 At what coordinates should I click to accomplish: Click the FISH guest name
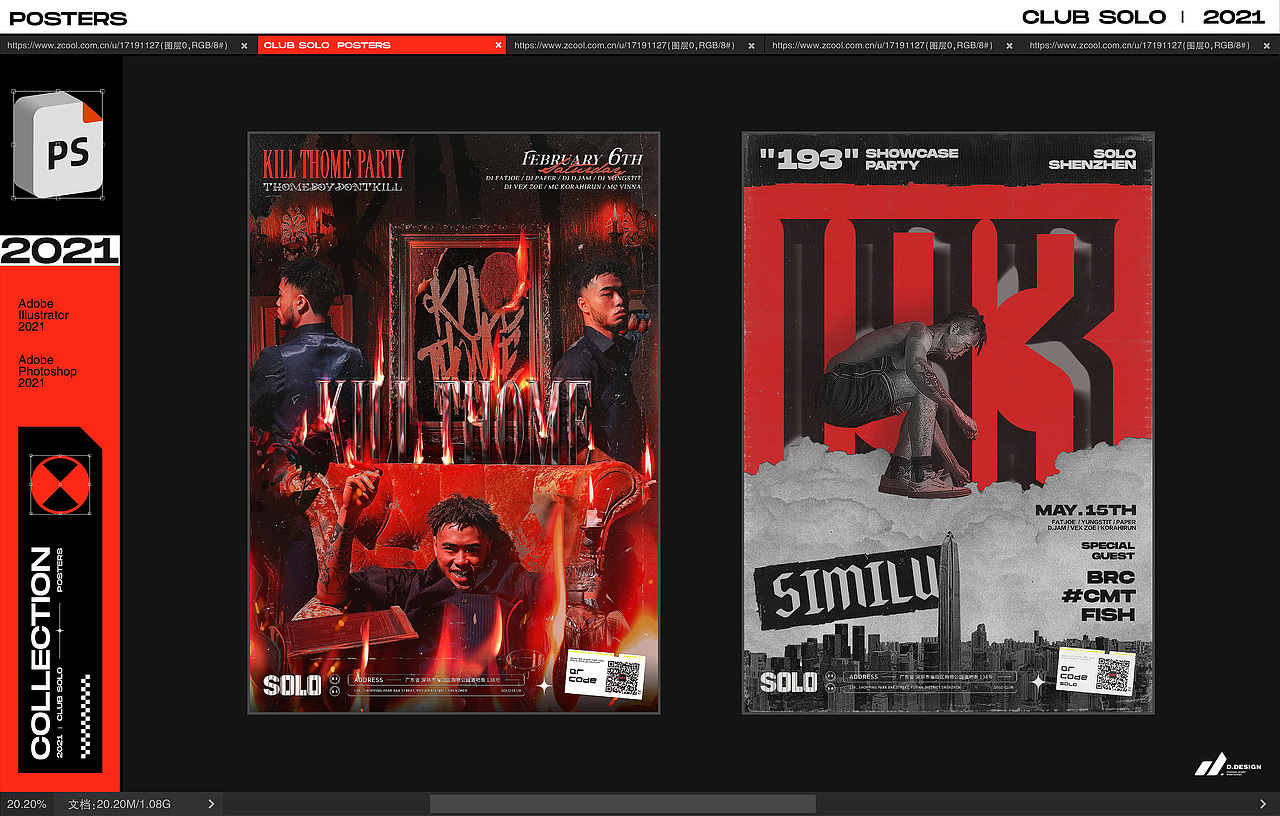1108,614
